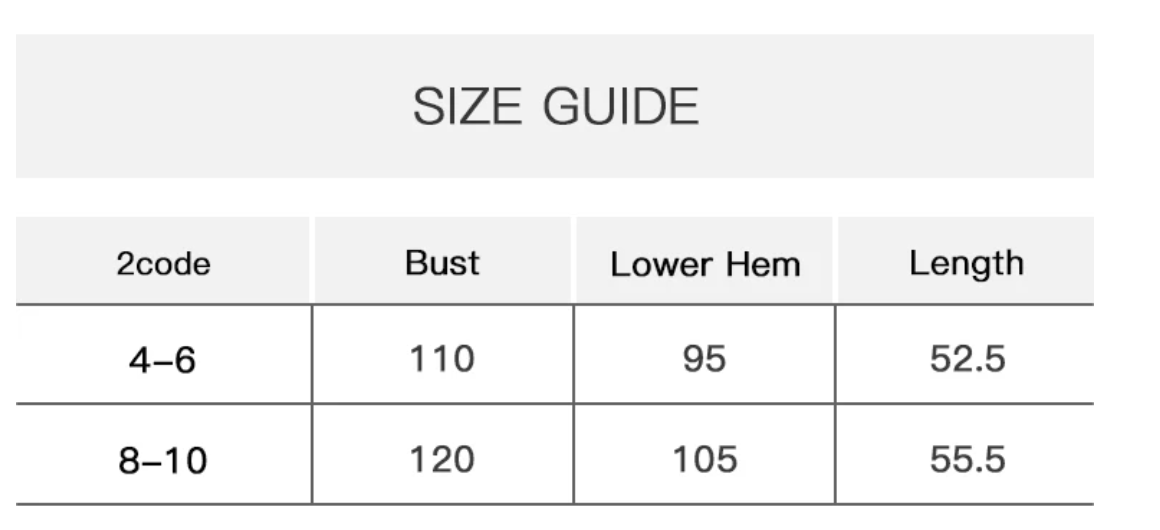Screen dimensions: 1160x530
Task: Click the bottom border under the 105 cell
Action: pos(704,503)
